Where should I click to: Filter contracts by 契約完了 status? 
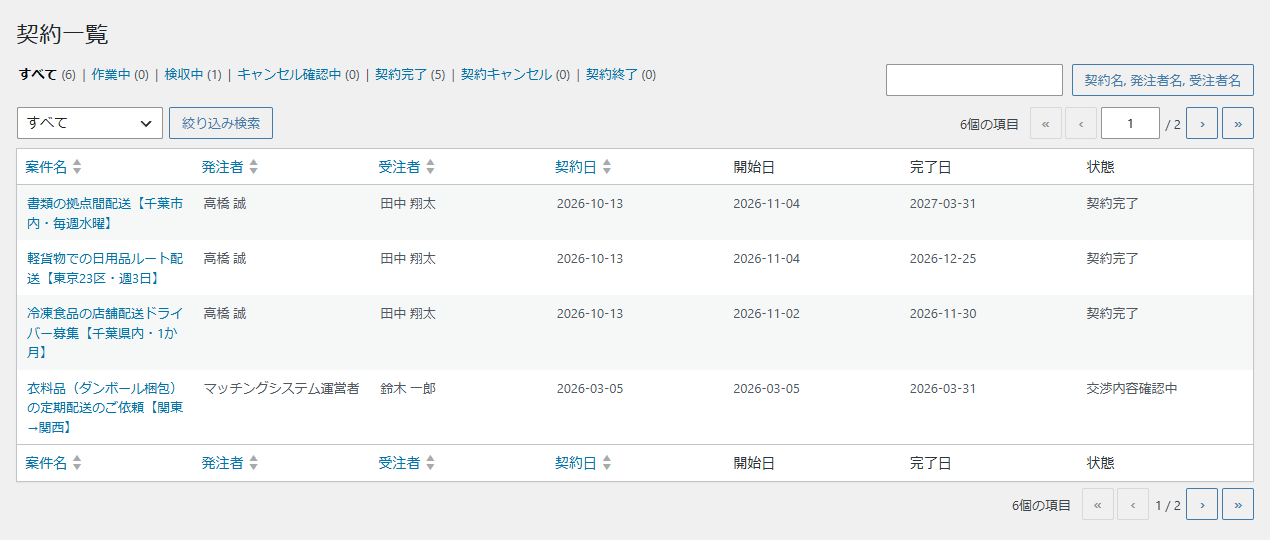point(410,74)
